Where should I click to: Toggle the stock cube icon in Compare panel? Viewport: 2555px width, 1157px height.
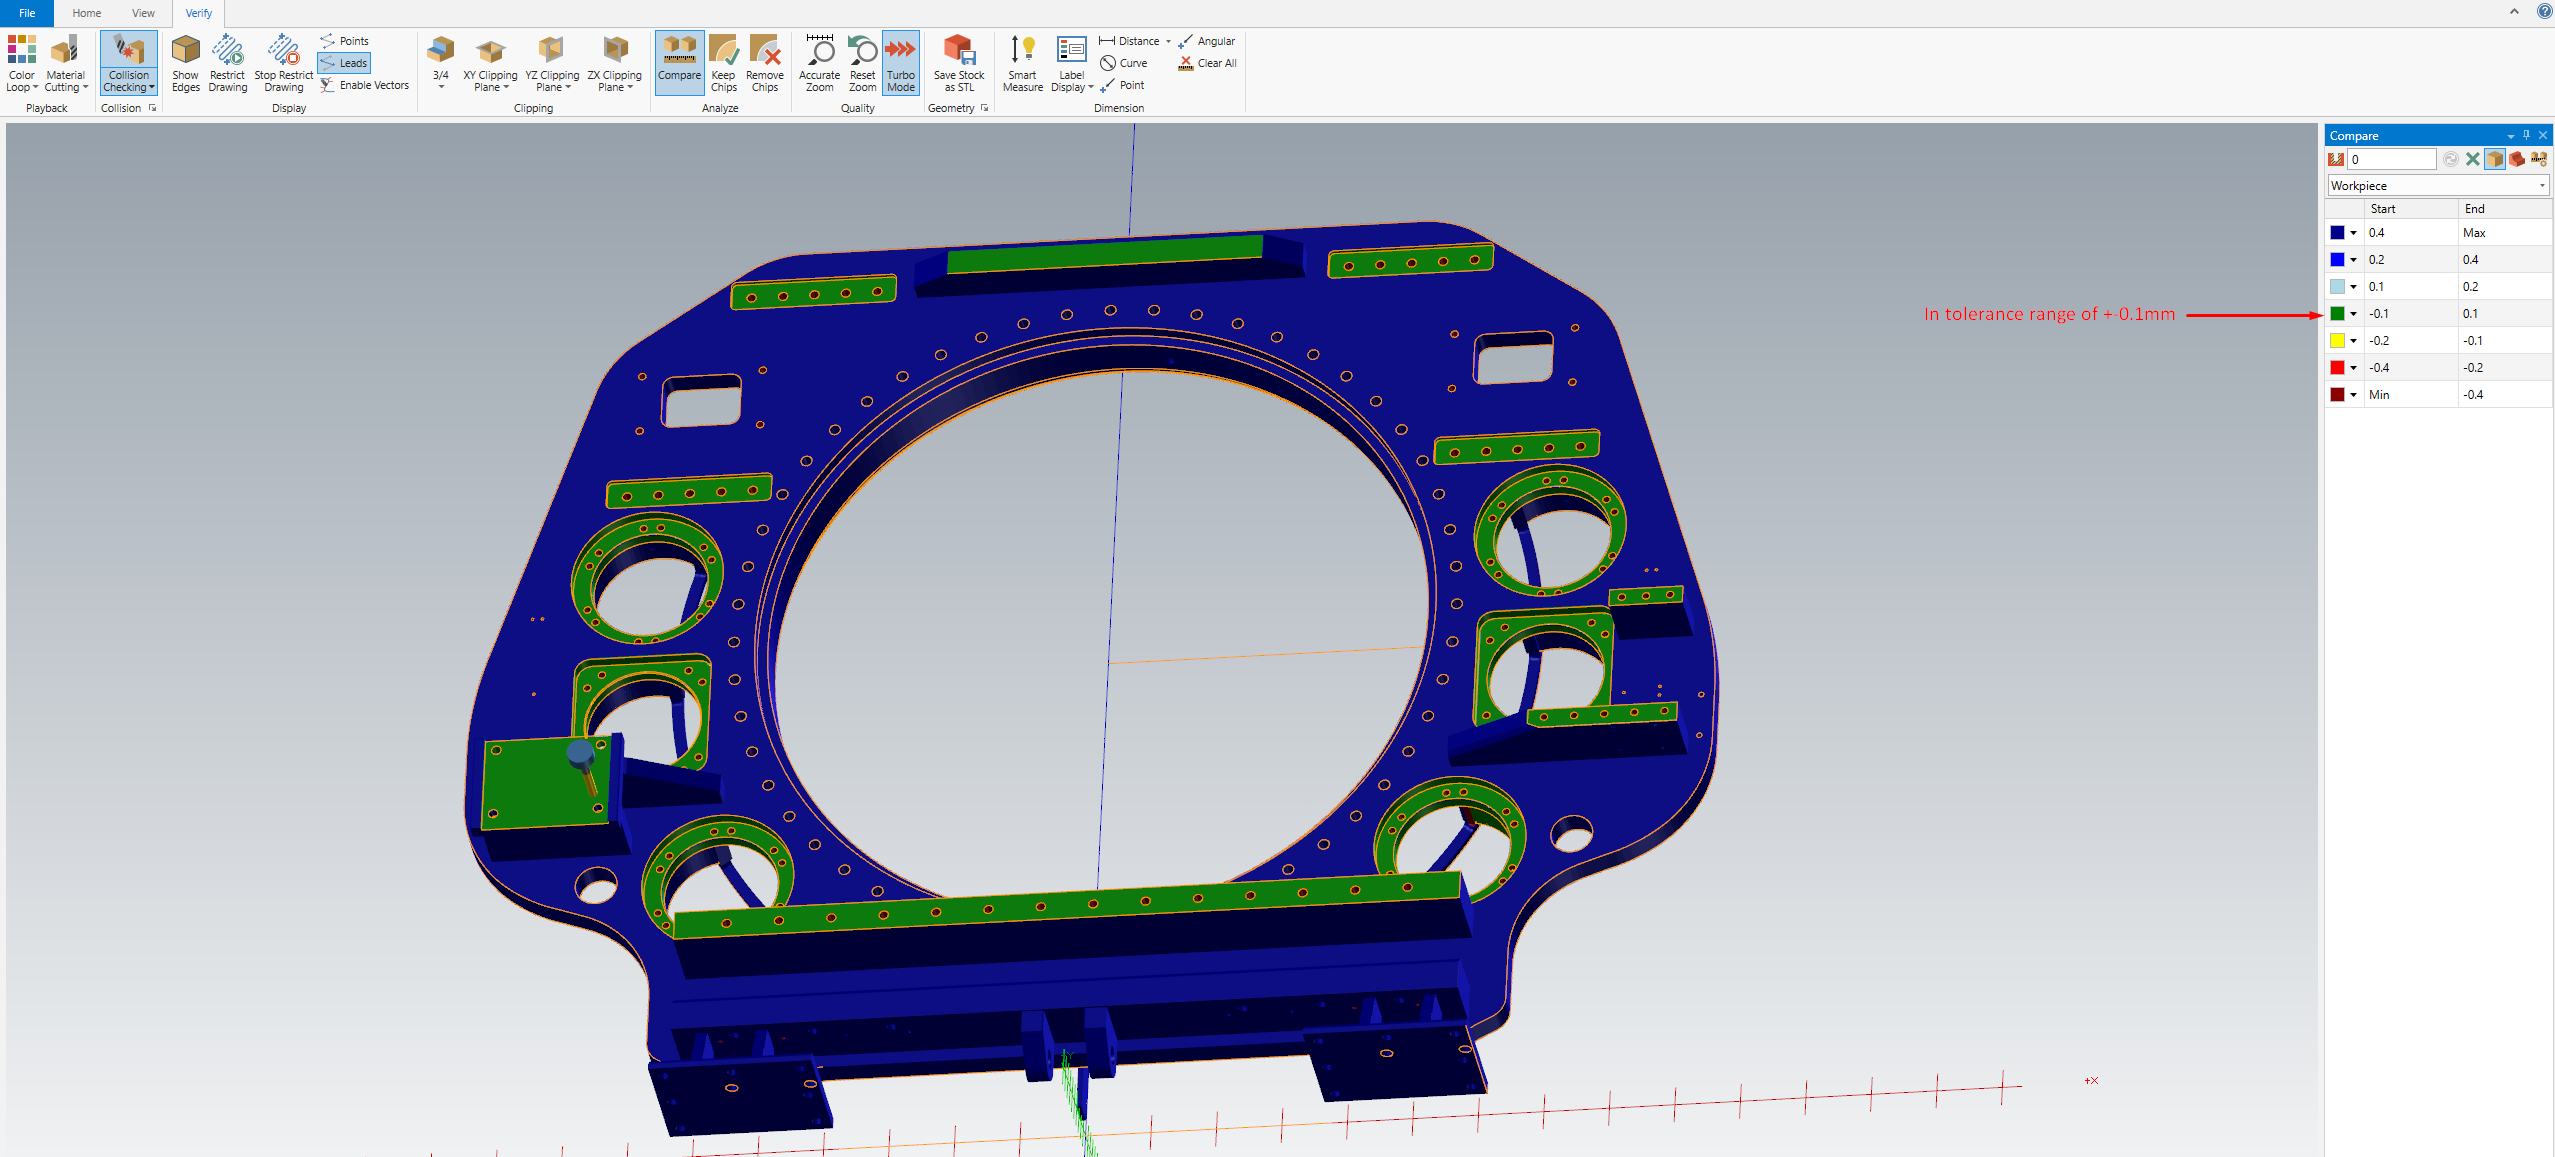2495,159
